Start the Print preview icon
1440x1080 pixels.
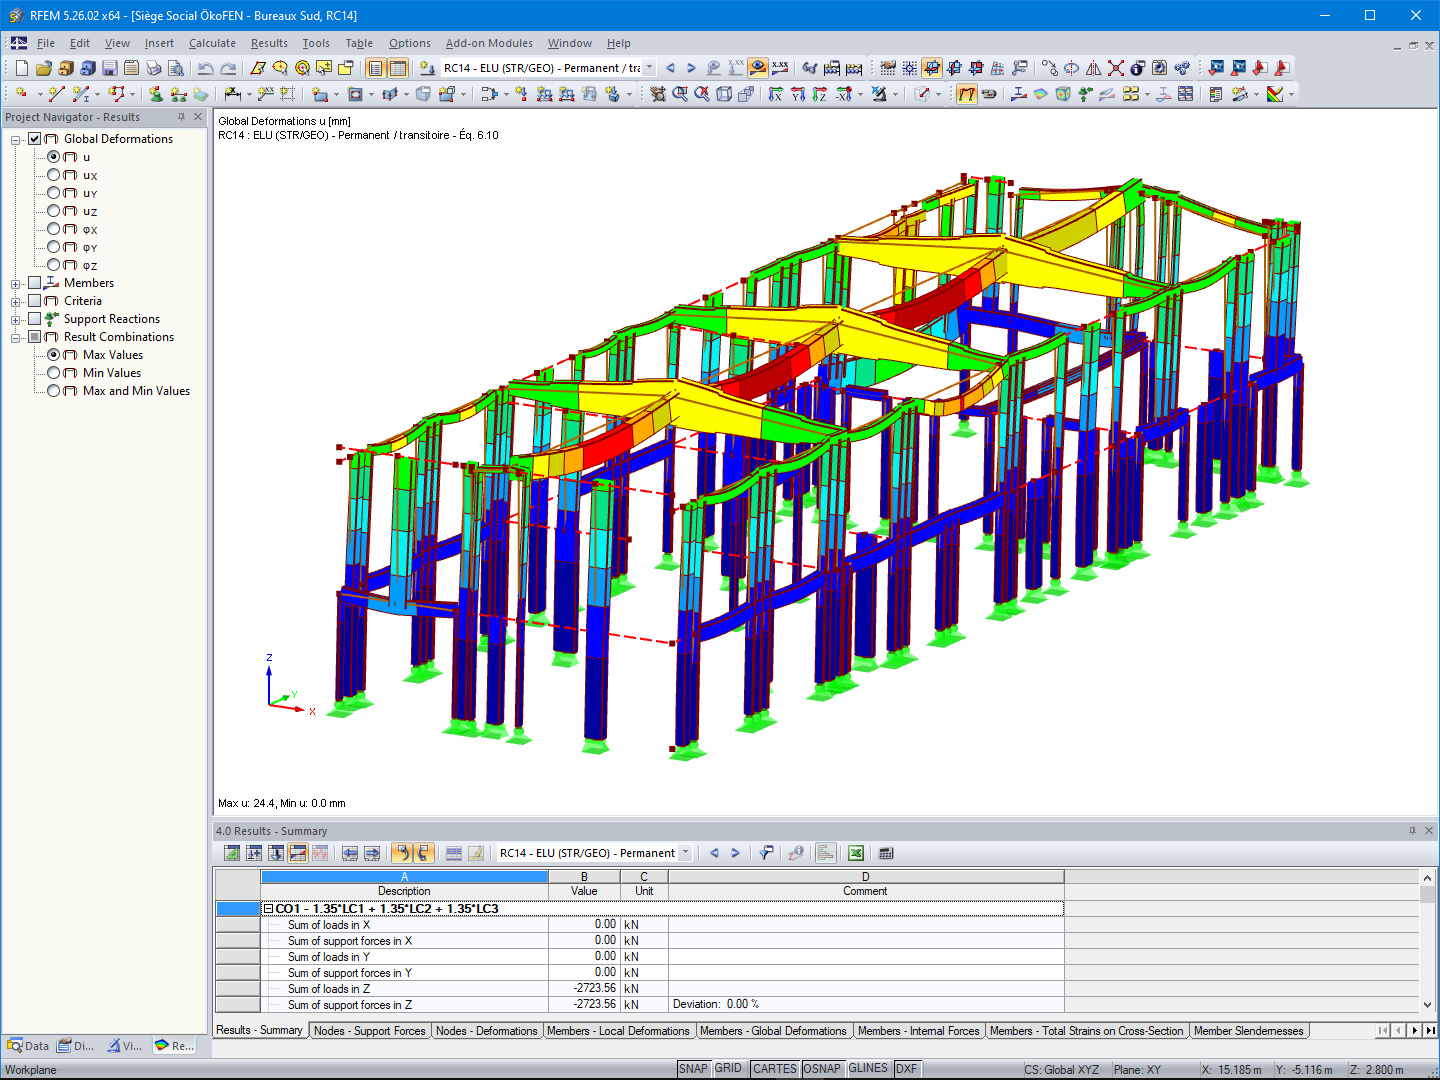(x=176, y=68)
